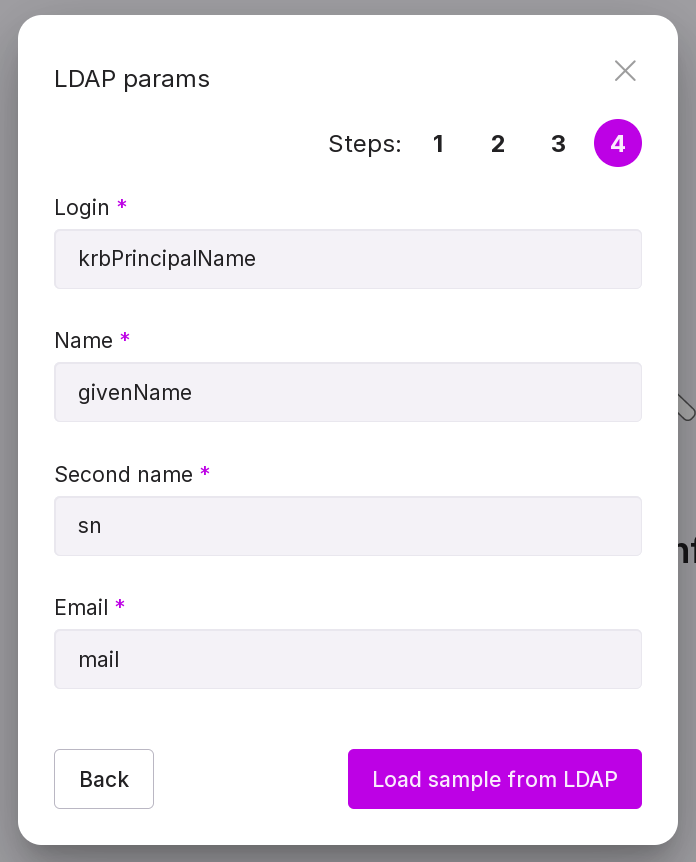Image resolution: width=696 pixels, height=862 pixels.
Task: Jump to step 2 of LDAP setup
Action: (x=498, y=144)
